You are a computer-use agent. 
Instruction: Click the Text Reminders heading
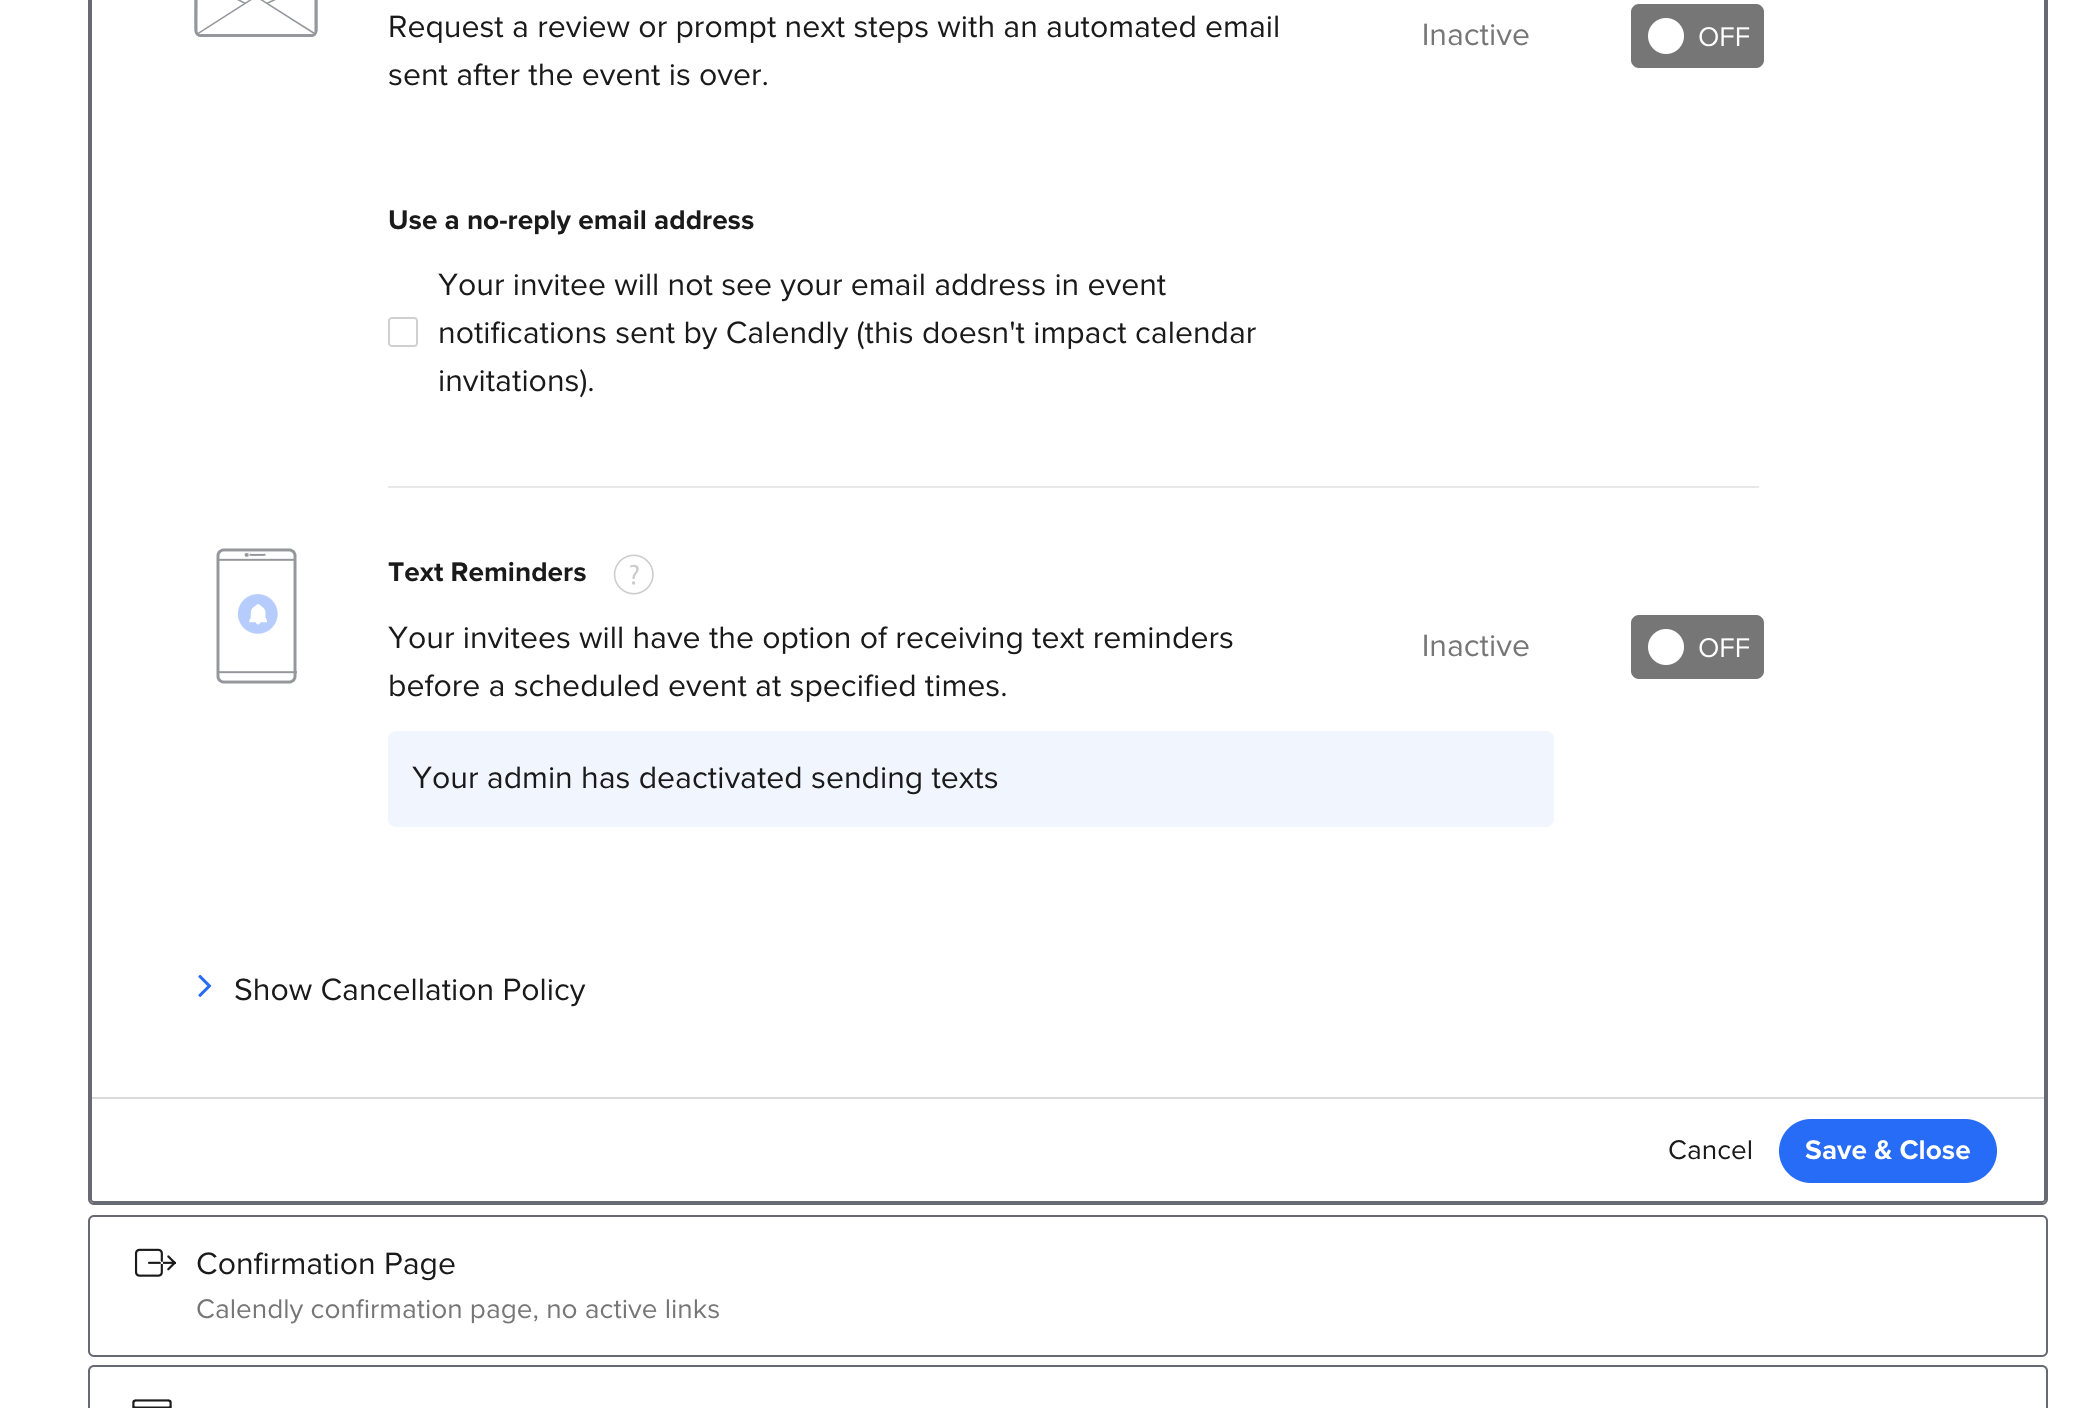tap(487, 572)
